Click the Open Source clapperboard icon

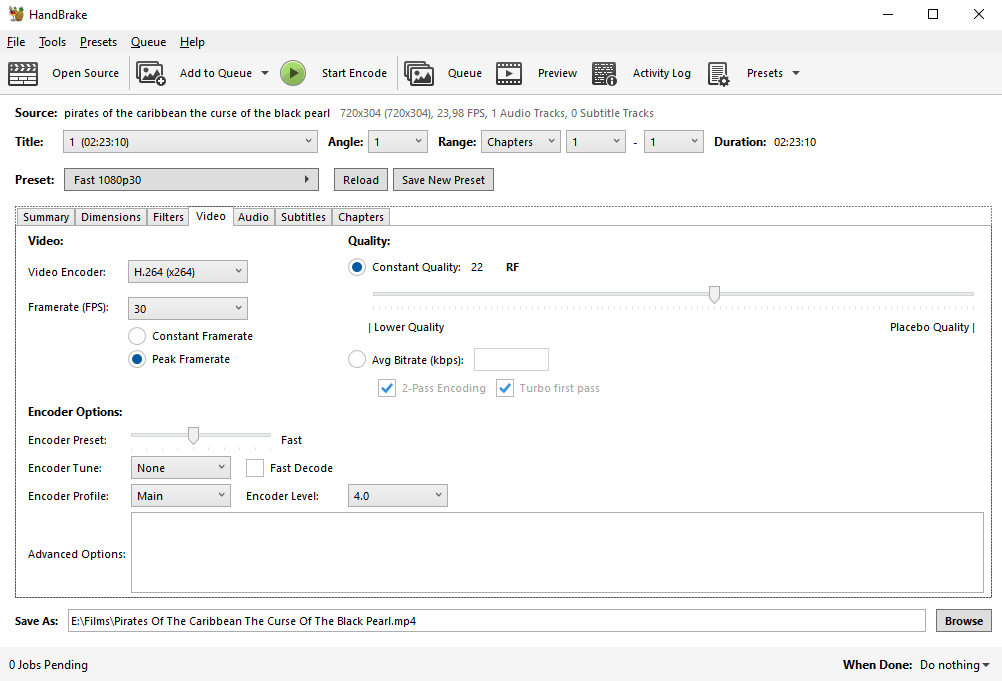(x=23, y=73)
